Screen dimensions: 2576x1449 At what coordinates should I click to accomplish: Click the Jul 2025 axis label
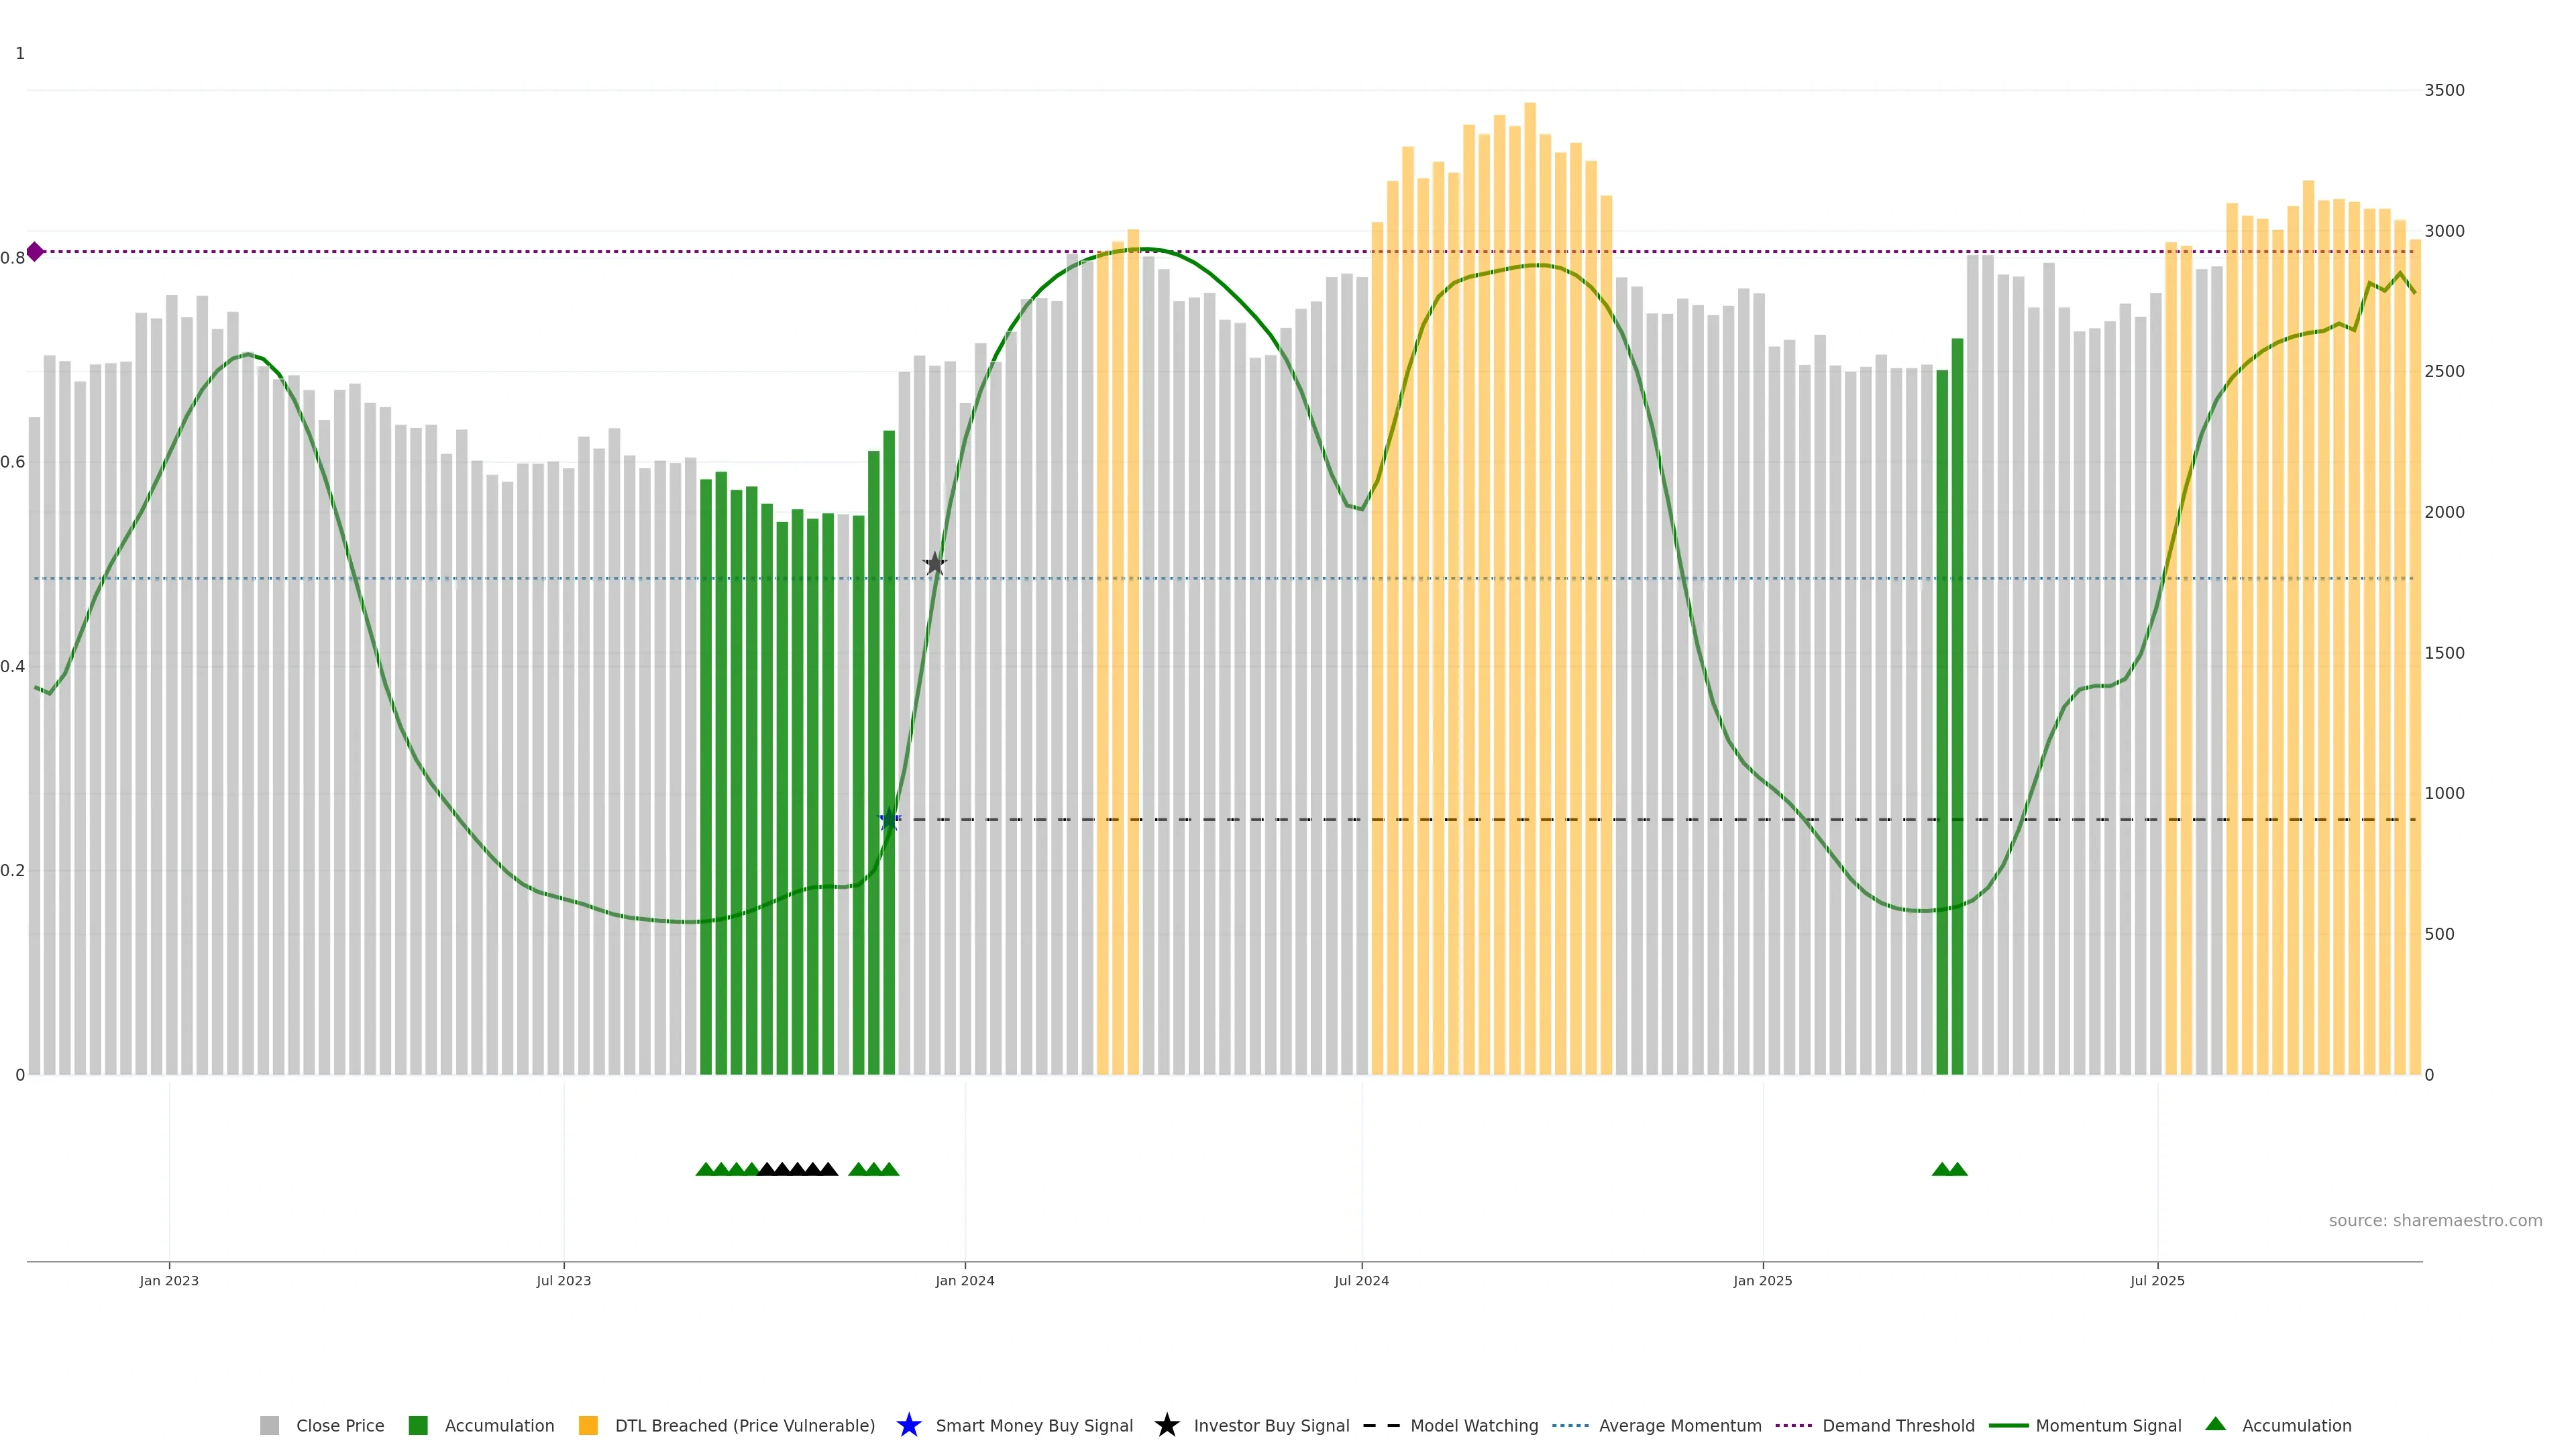point(2157,1281)
